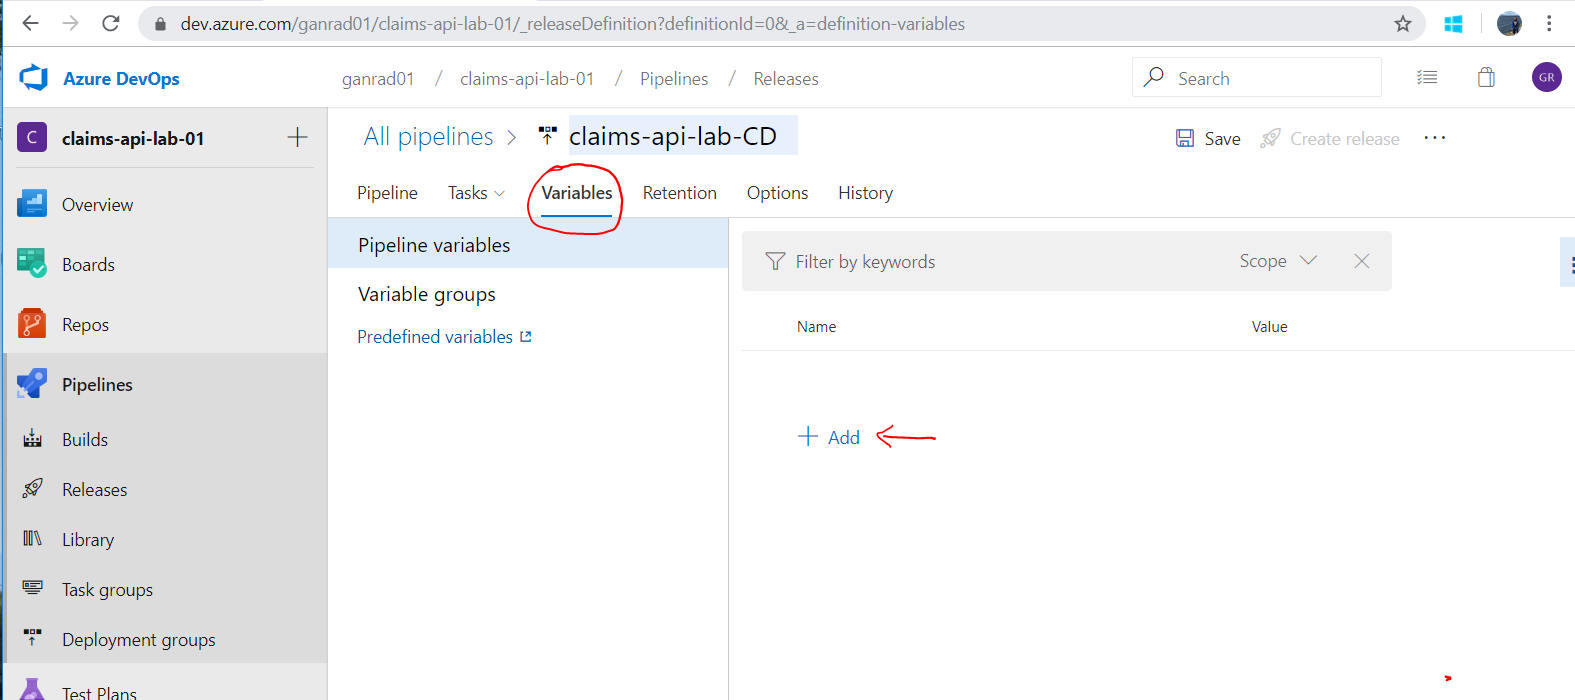Viewport: 1575px width, 700px height.
Task: Click the claims-api-lab-01 breadcrumb
Action: (527, 78)
